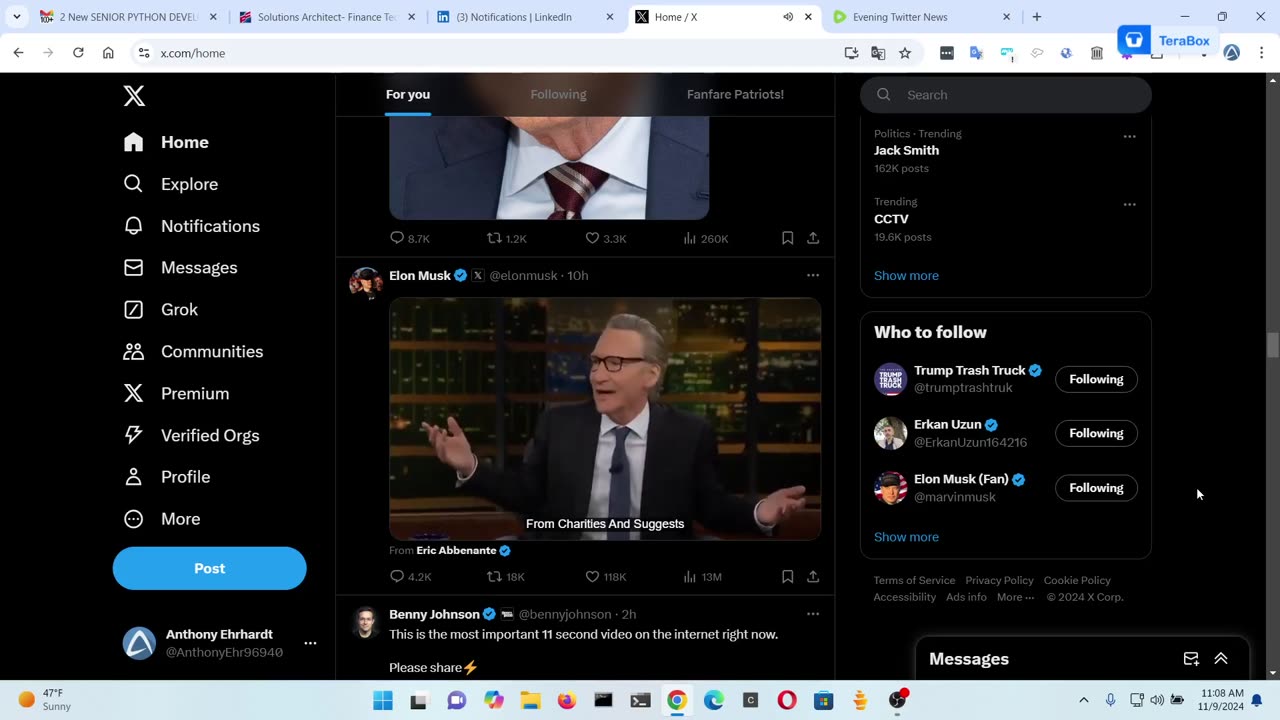Switch to Following timeline tab
The width and height of the screenshot is (1280, 720).
[558, 94]
